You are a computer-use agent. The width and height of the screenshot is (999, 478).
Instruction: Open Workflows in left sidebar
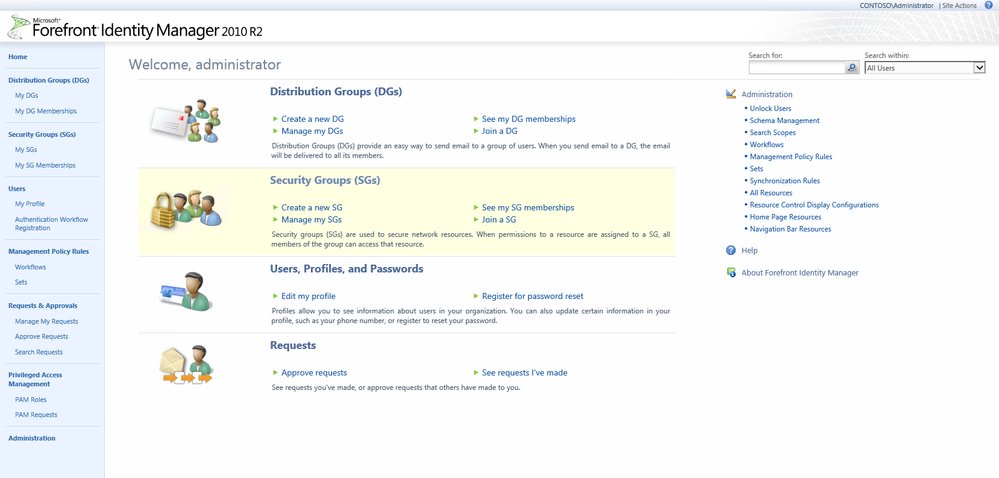click(x=31, y=267)
